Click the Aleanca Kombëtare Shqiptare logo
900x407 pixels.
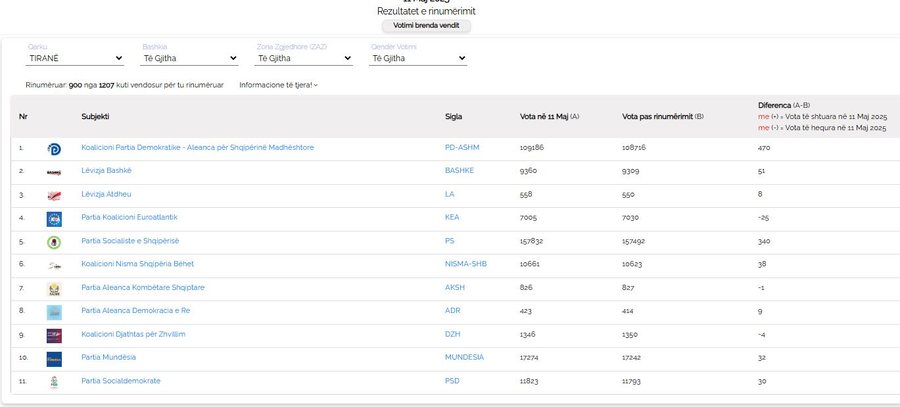point(54,289)
